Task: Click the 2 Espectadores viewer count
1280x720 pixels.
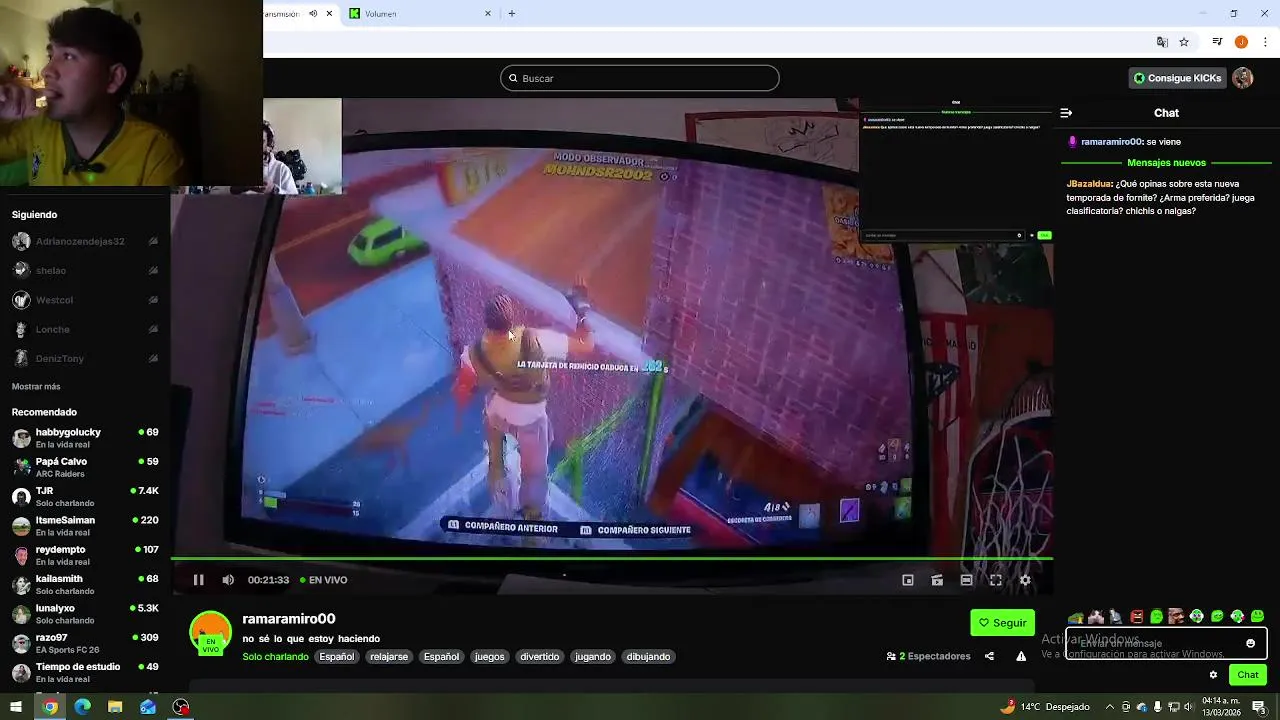Action: tap(928, 657)
